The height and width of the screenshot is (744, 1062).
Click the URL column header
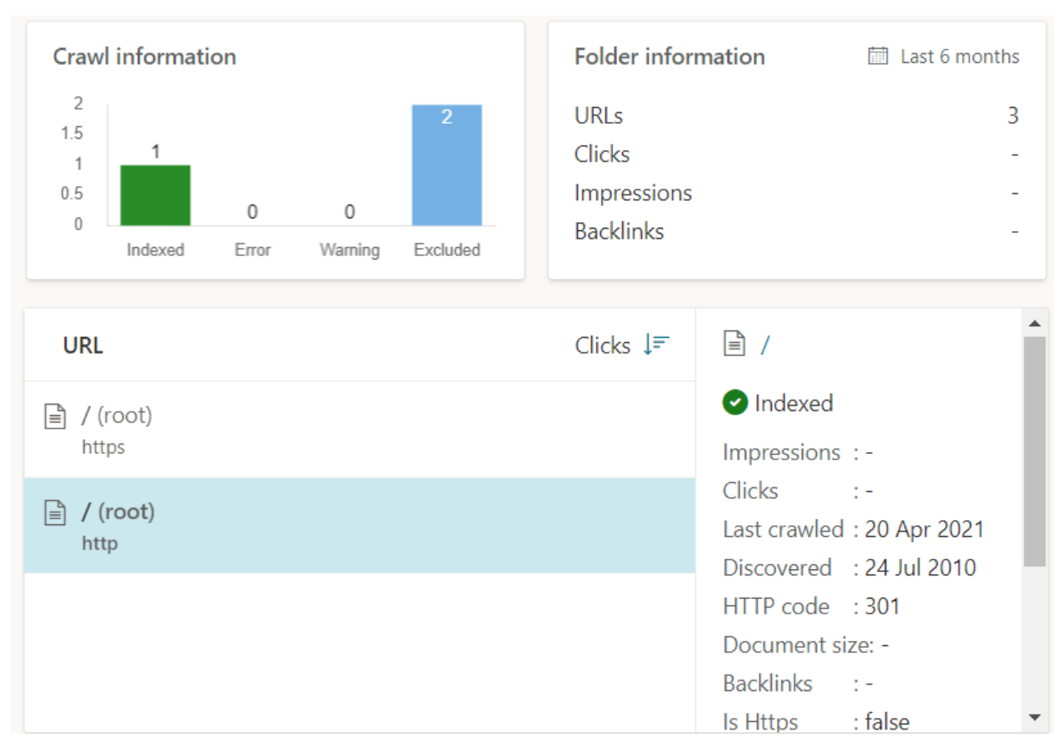83,346
